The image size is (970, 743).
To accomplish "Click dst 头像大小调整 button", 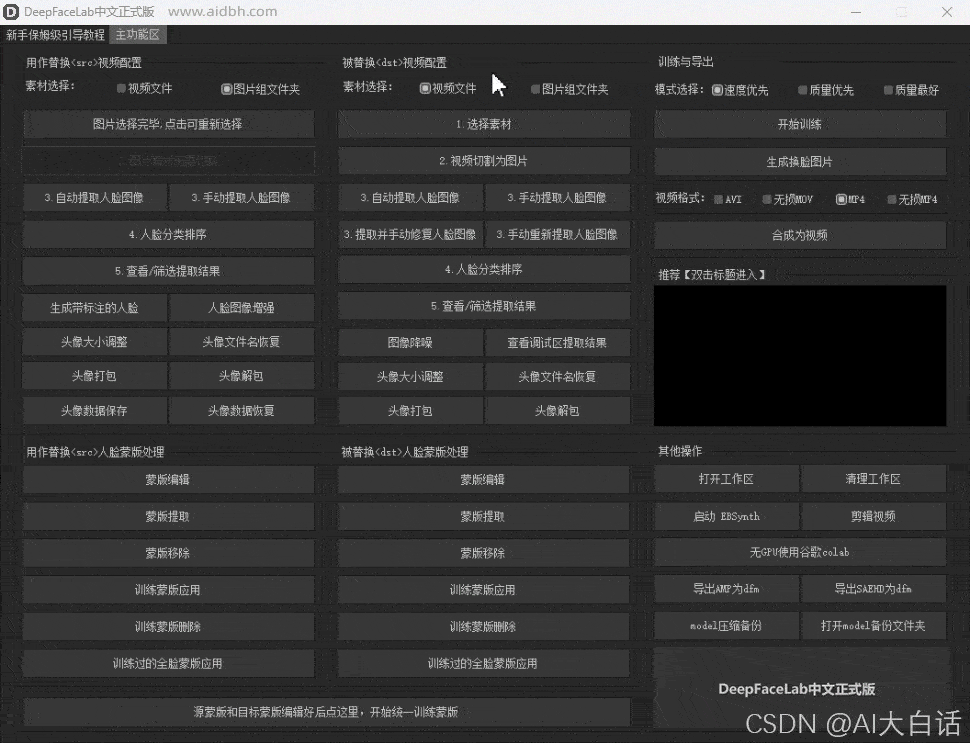I will [x=410, y=377].
